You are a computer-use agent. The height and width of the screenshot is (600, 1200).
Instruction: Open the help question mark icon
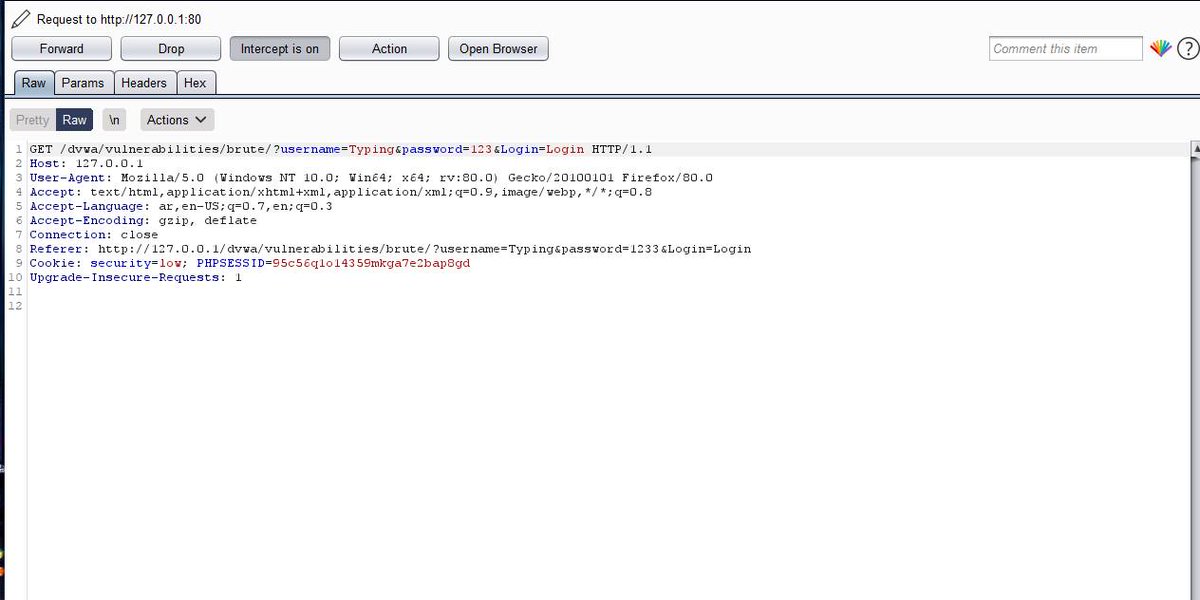tap(1187, 48)
